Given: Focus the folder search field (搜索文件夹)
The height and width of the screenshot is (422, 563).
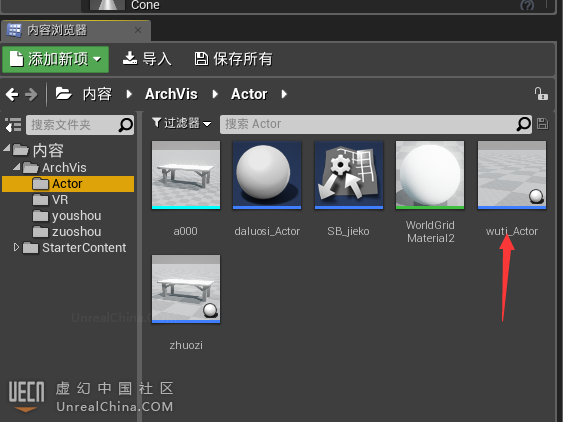Looking at the screenshot, I should (80, 125).
